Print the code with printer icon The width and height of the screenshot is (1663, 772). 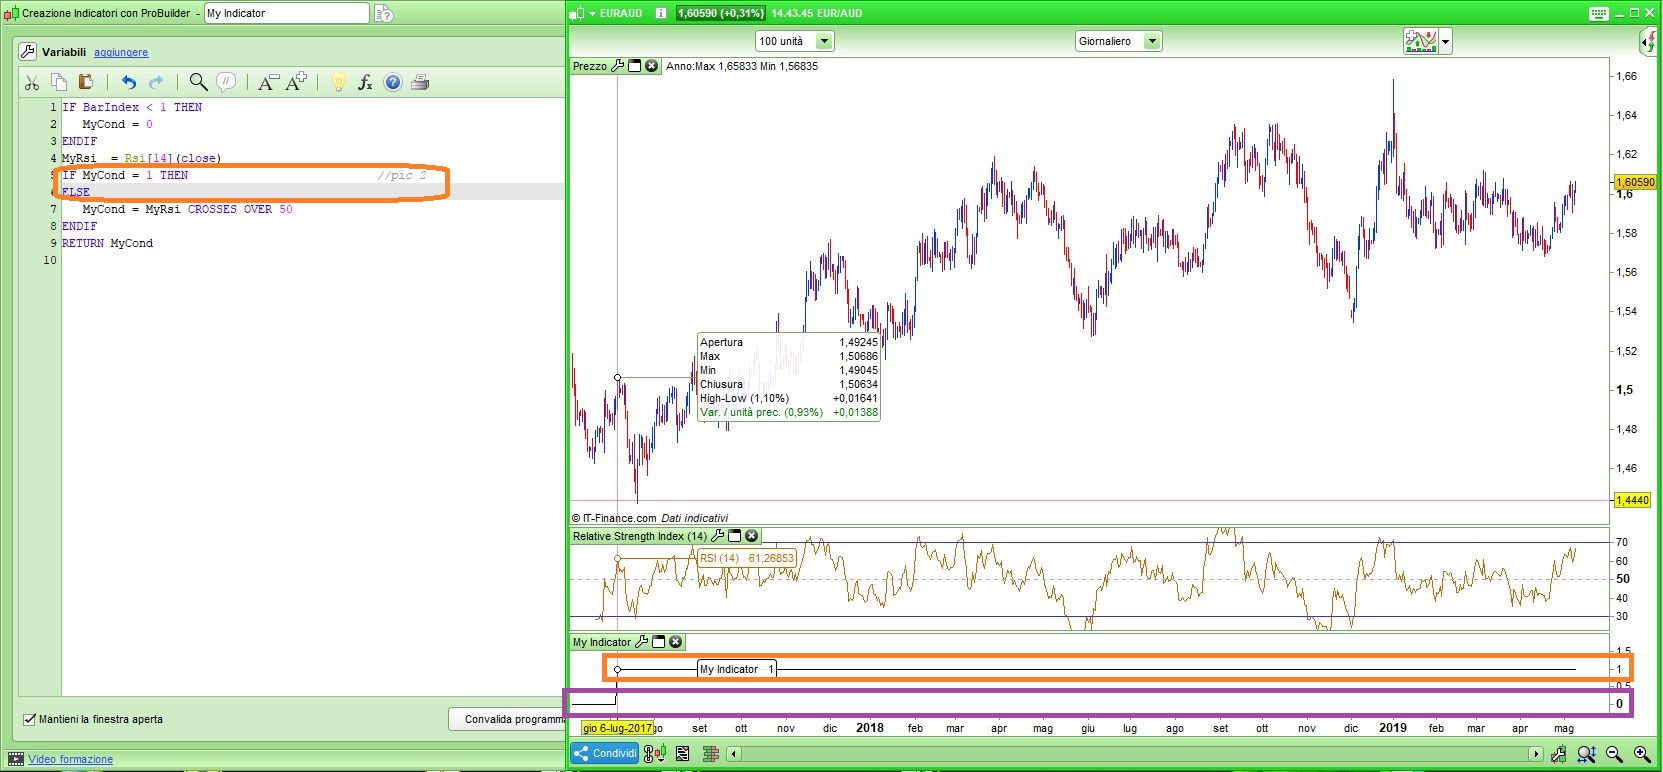(420, 83)
